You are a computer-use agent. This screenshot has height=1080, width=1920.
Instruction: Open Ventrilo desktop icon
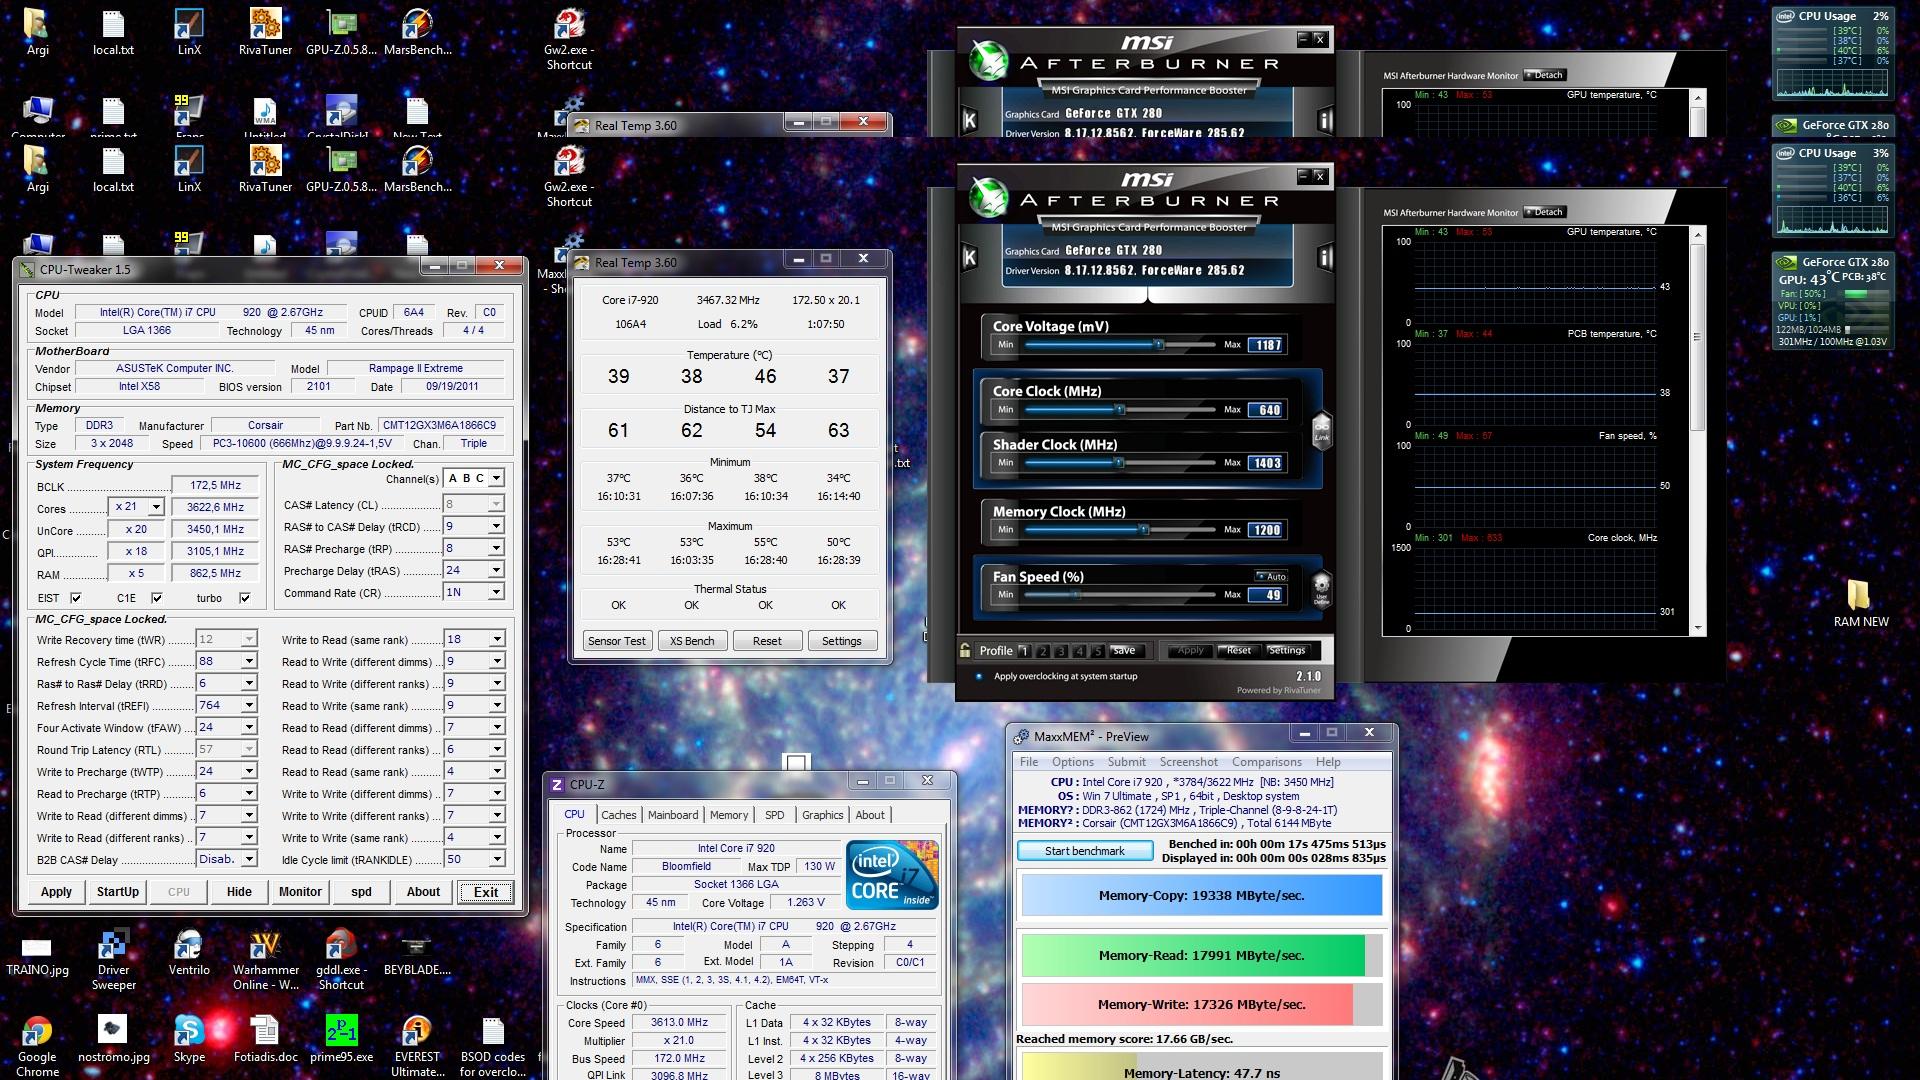point(189,954)
